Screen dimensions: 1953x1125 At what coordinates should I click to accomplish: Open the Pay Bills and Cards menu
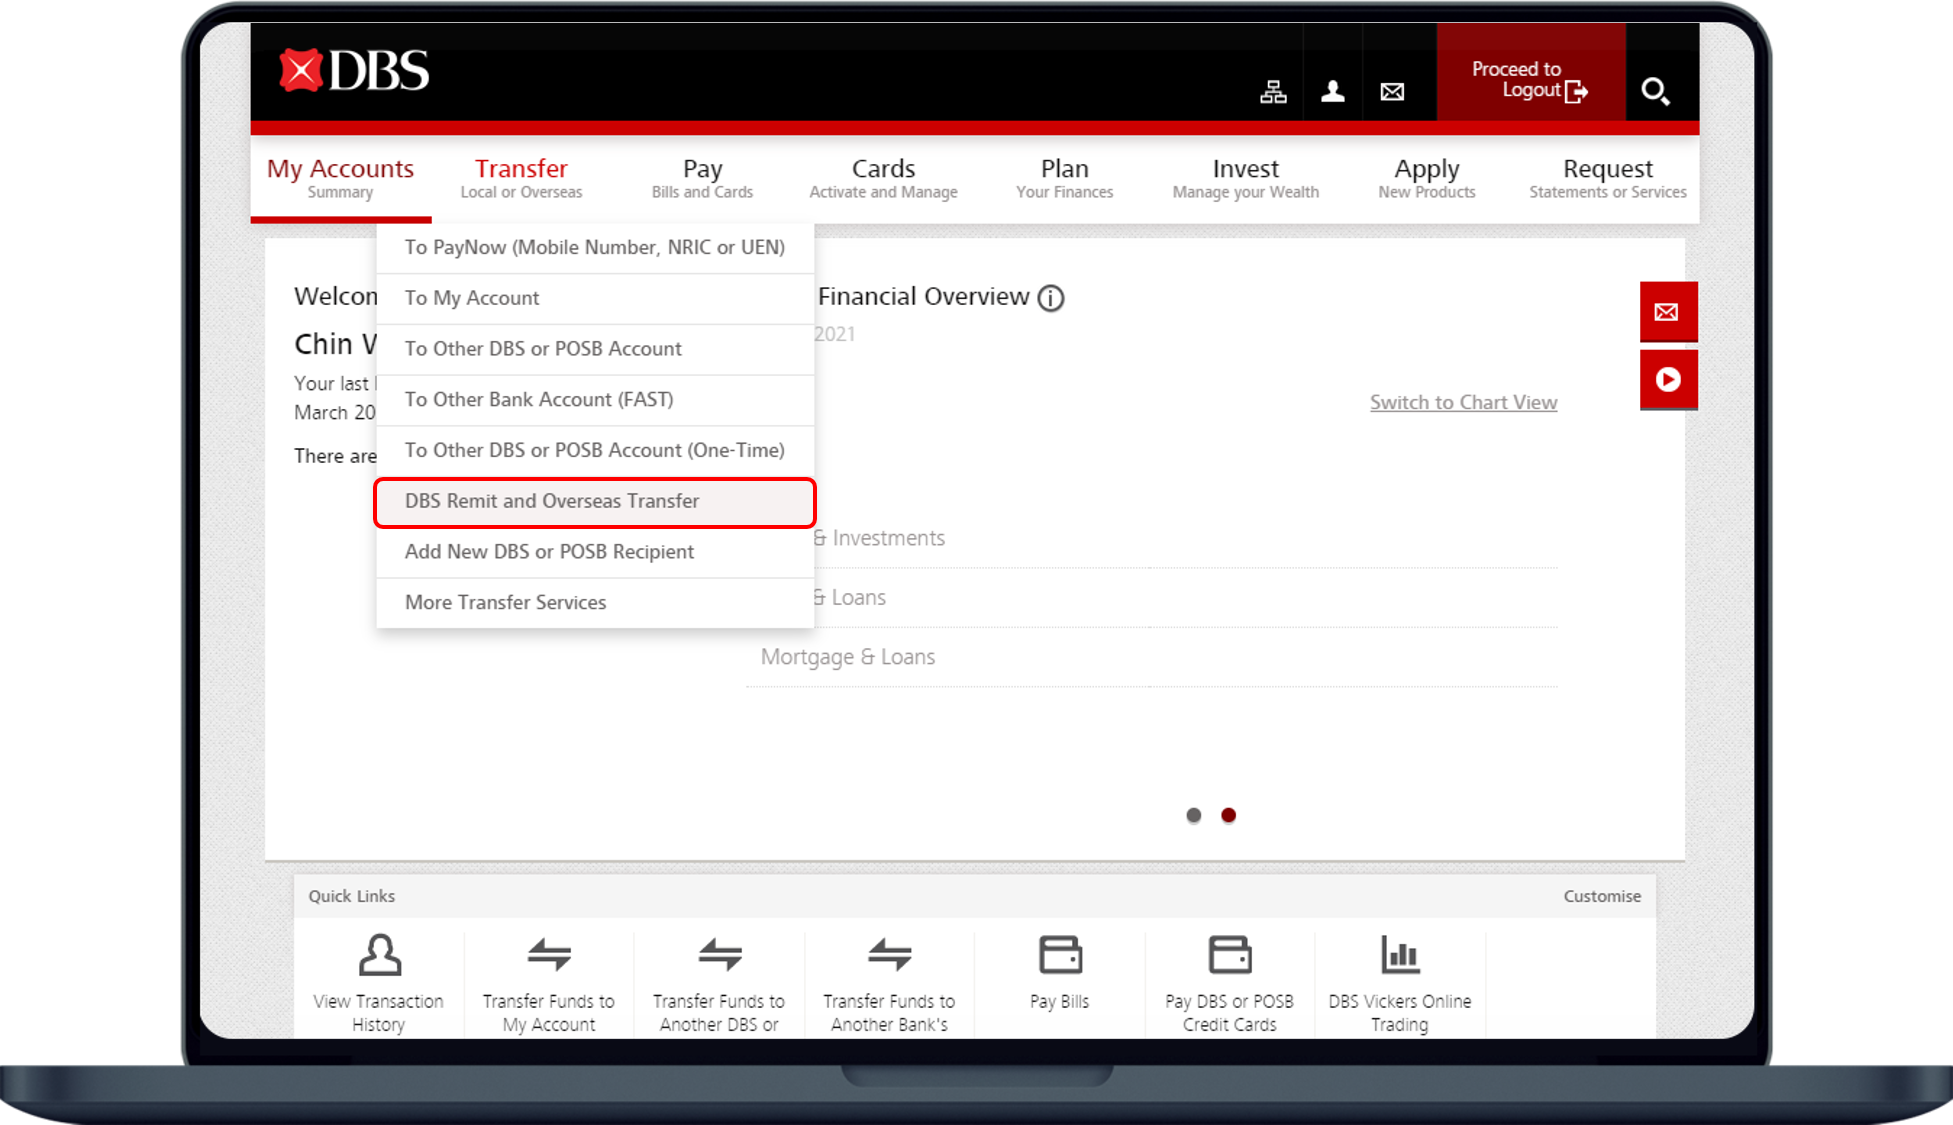coord(702,178)
